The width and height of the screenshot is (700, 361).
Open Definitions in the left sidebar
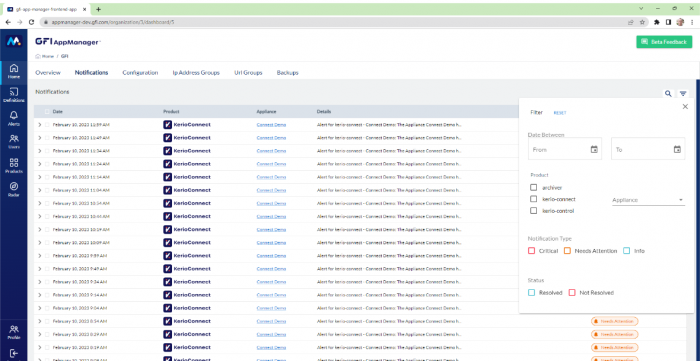click(x=13, y=95)
